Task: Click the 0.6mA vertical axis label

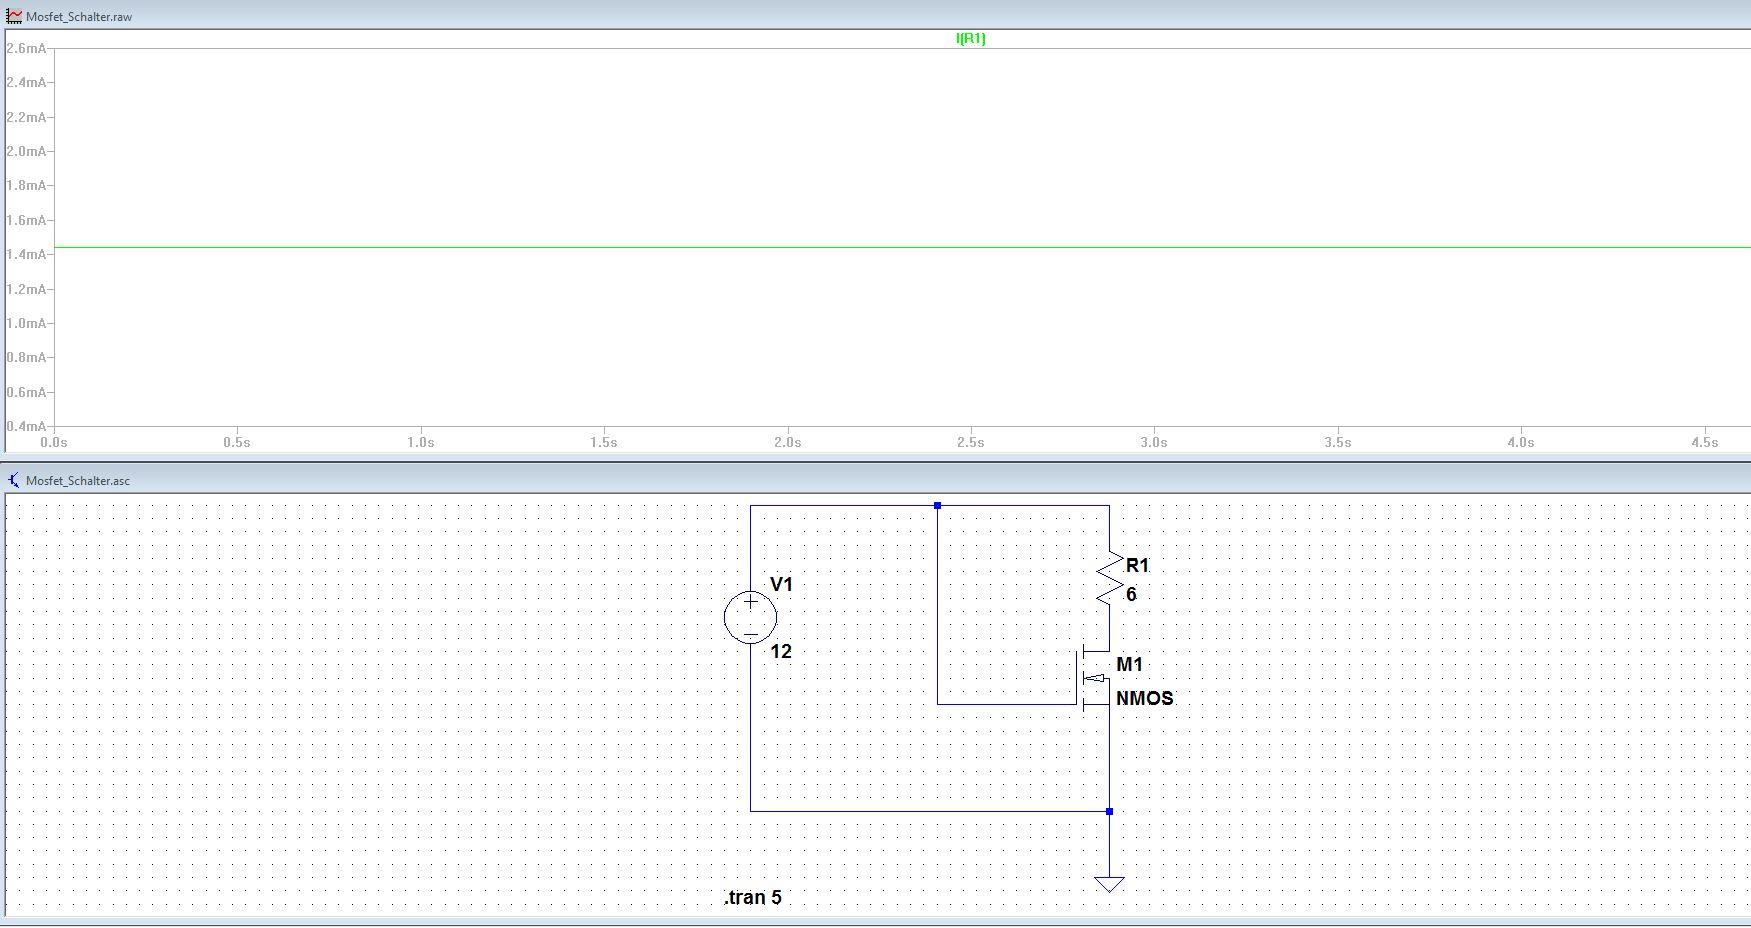Action: click(26, 392)
